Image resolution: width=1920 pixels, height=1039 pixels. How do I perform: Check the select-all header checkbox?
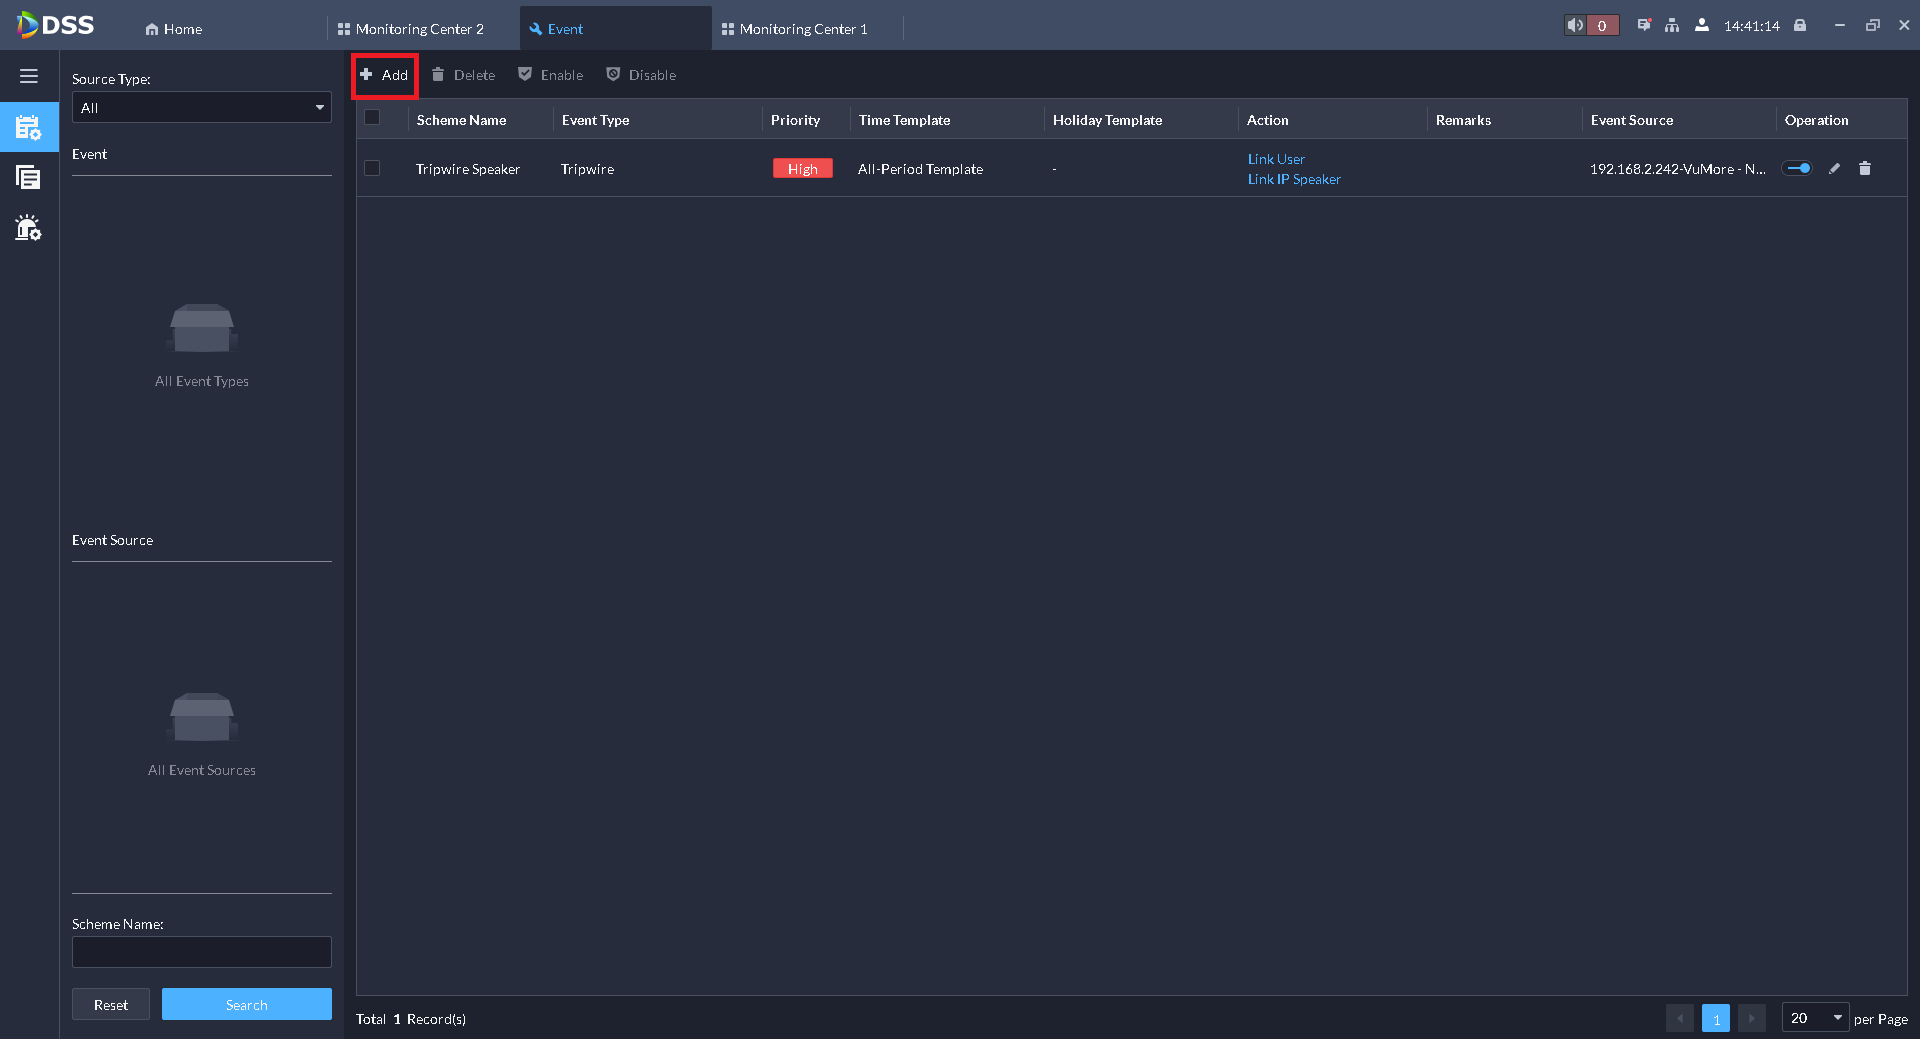point(372,118)
